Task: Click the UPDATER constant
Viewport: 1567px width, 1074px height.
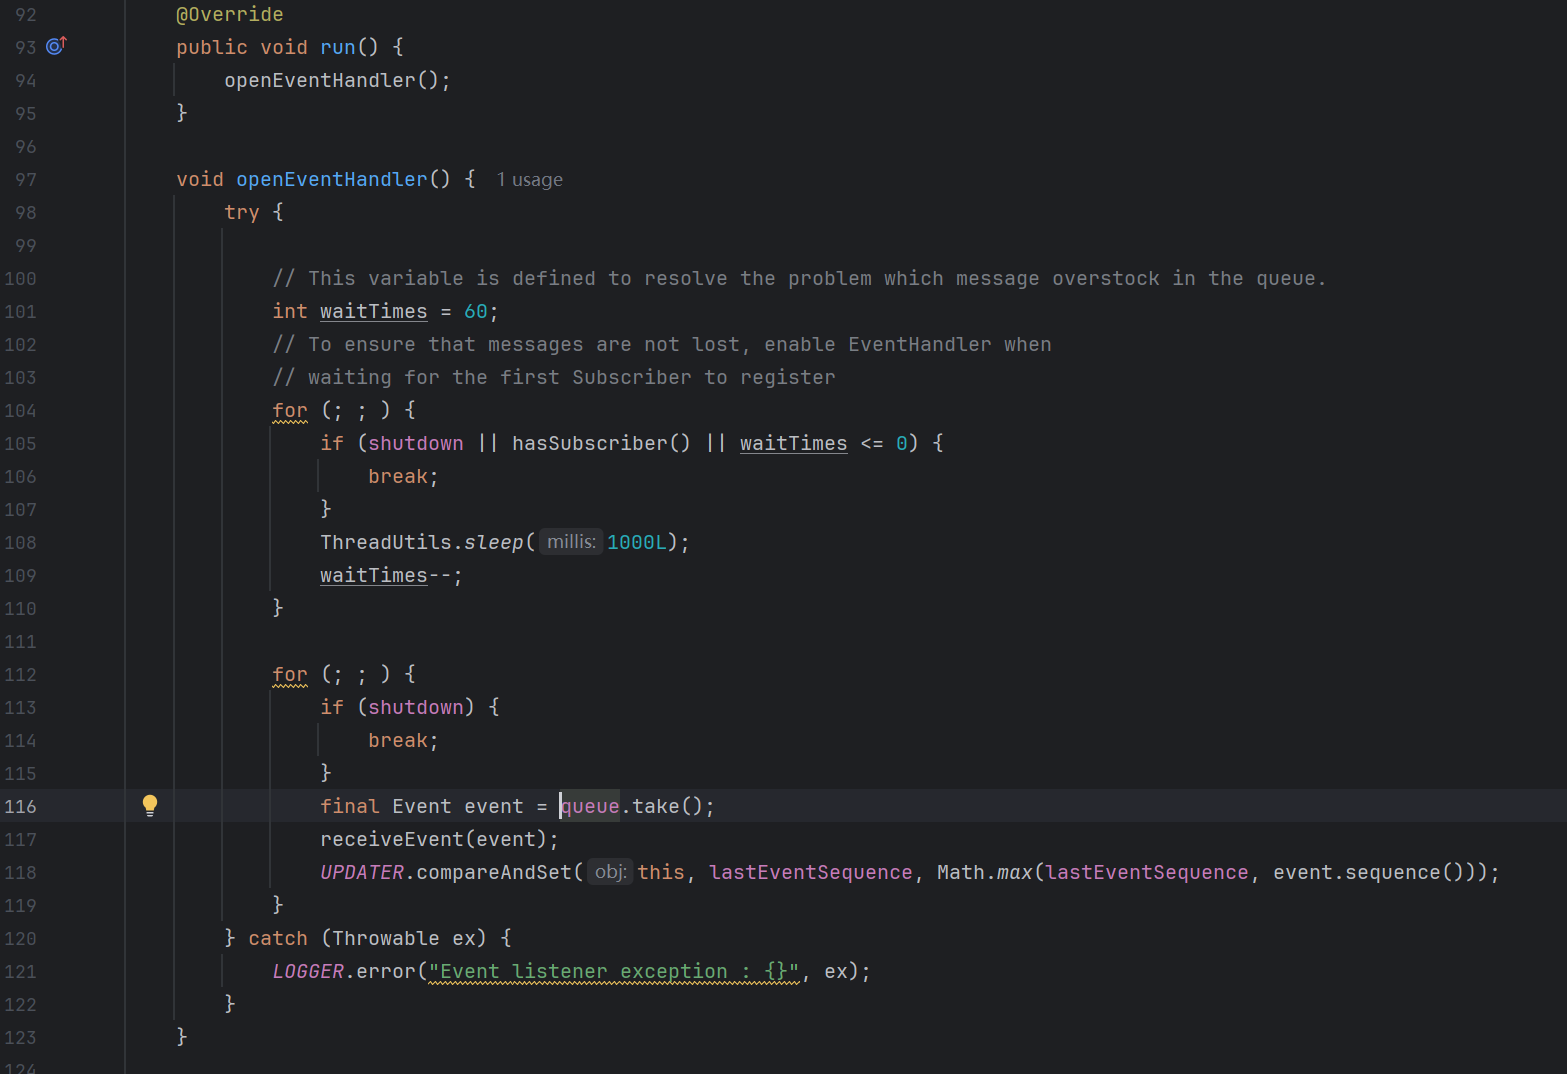Action: coord(361,873)
